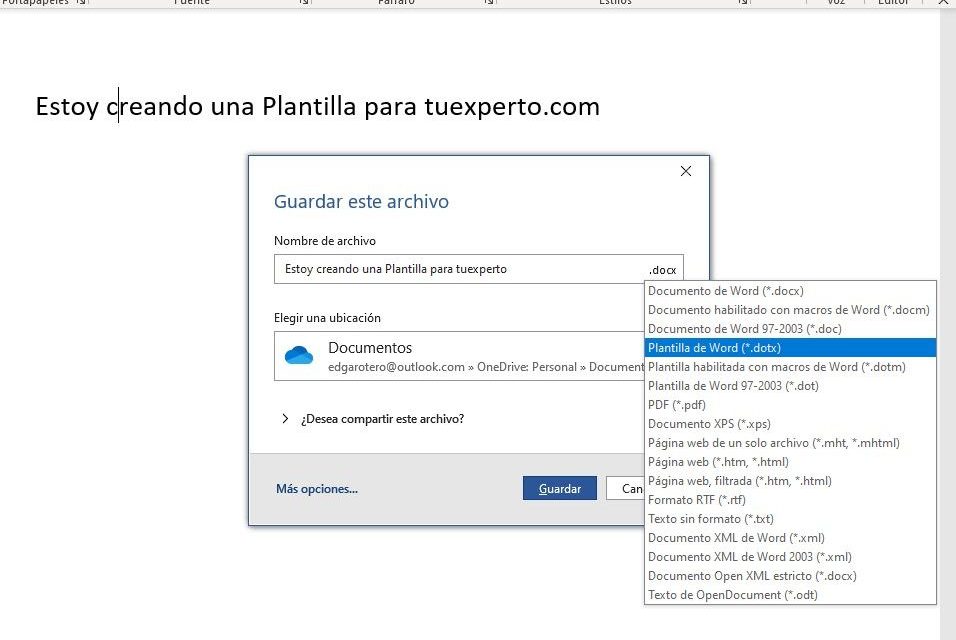Choose Página web, filtrada format

tap(739, 481)
